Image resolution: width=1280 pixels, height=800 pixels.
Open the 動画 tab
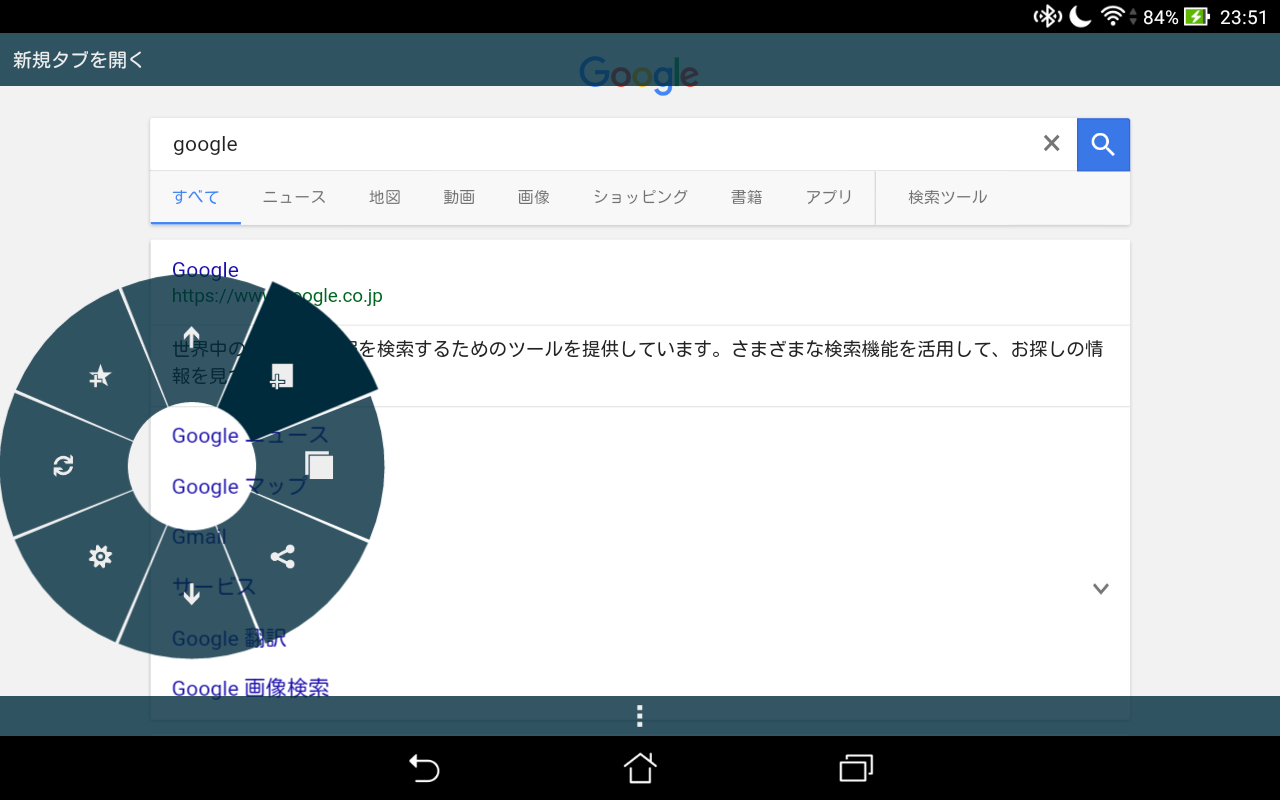pyautogui.click(x=459, y=197)
